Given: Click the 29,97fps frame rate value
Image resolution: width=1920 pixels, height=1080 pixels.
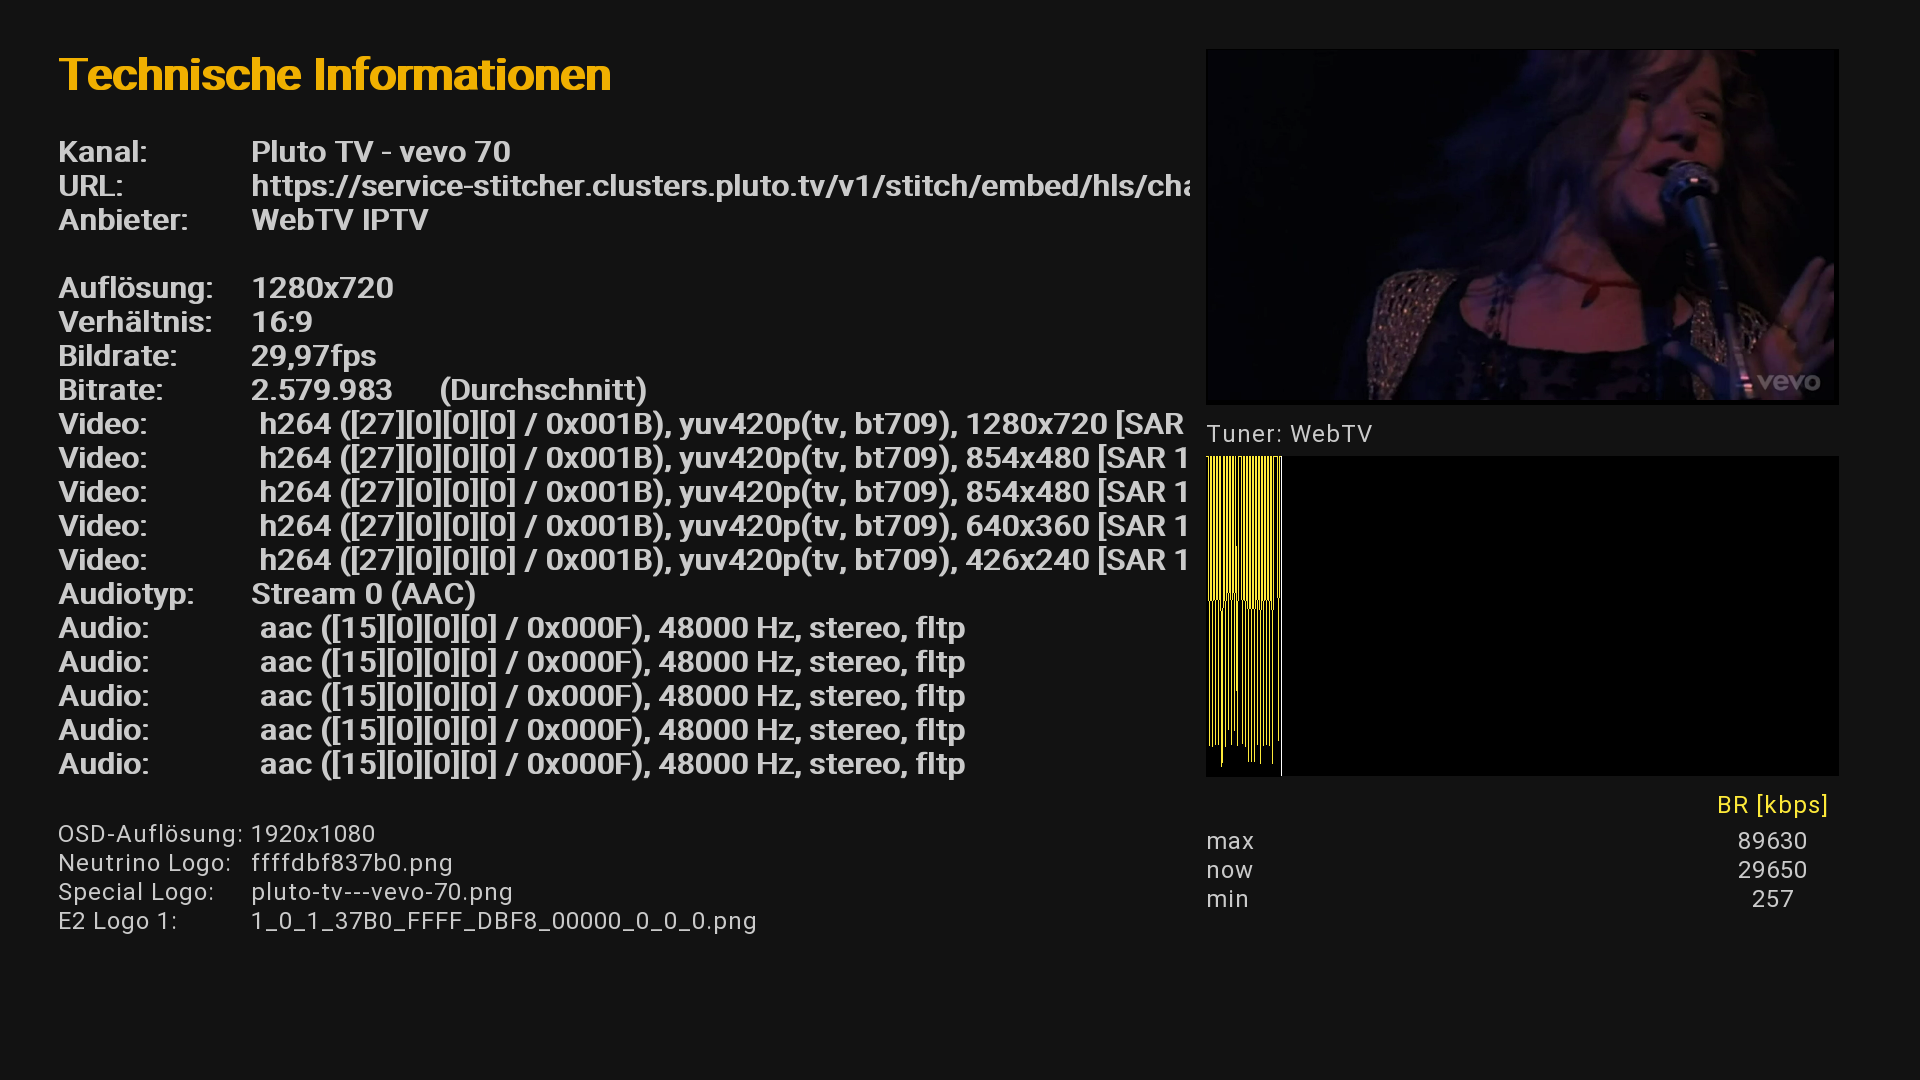Looking at the screenshot, I should click(313, 356).
